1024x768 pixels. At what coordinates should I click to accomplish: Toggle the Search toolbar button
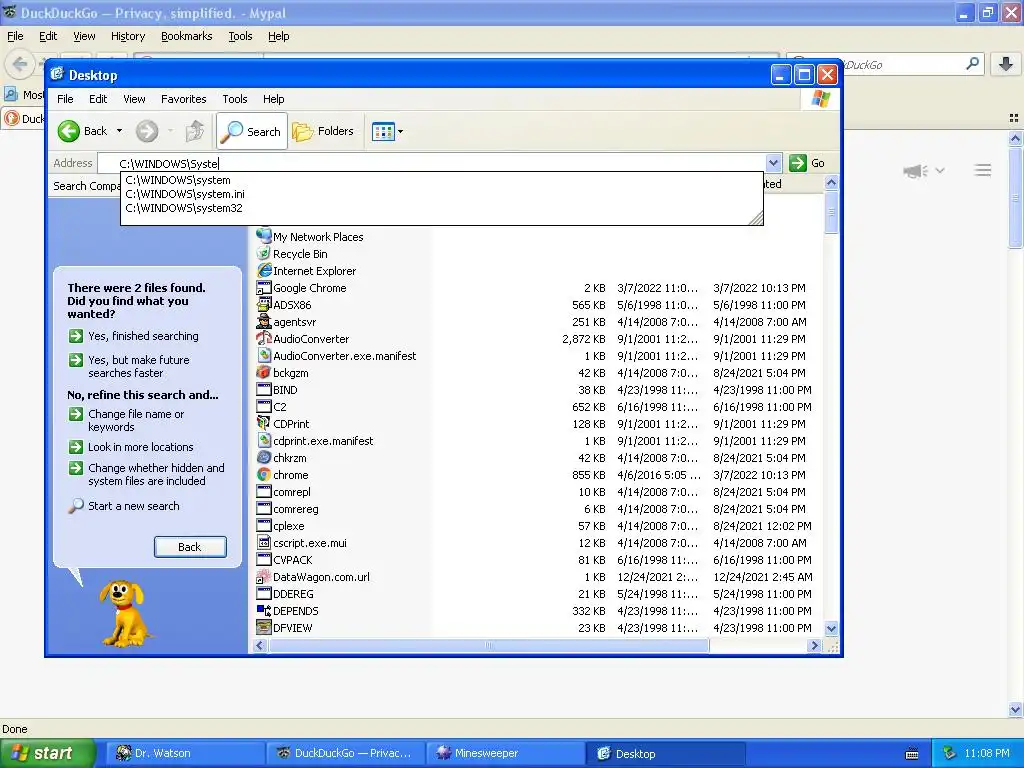(x=252, y=131)
